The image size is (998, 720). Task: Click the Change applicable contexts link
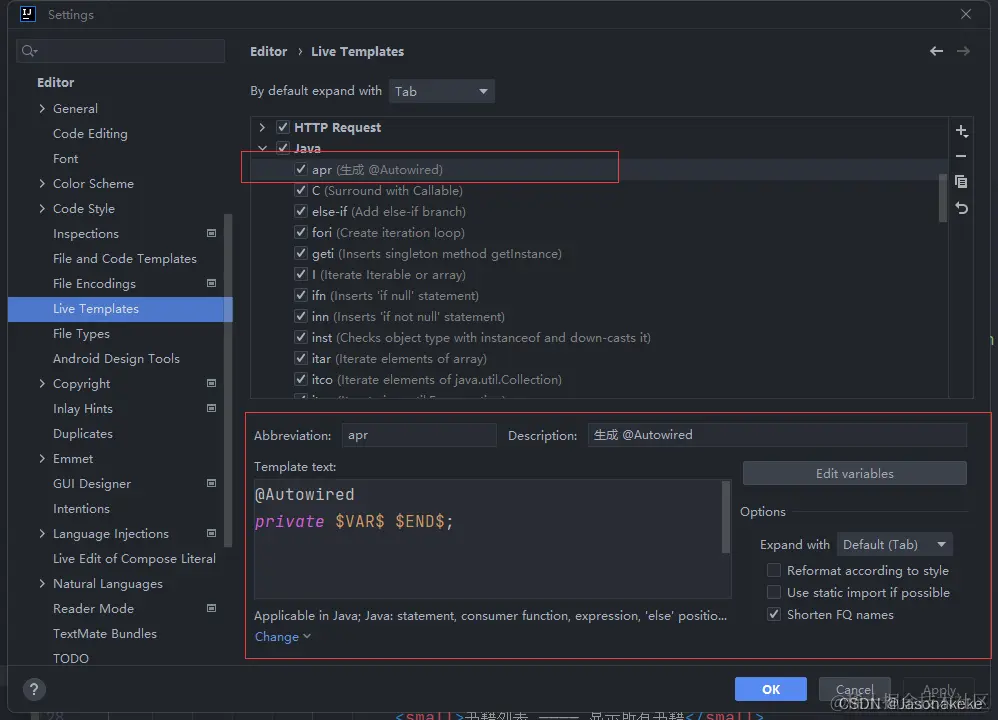pyautogui.click(x=283, y=637)
